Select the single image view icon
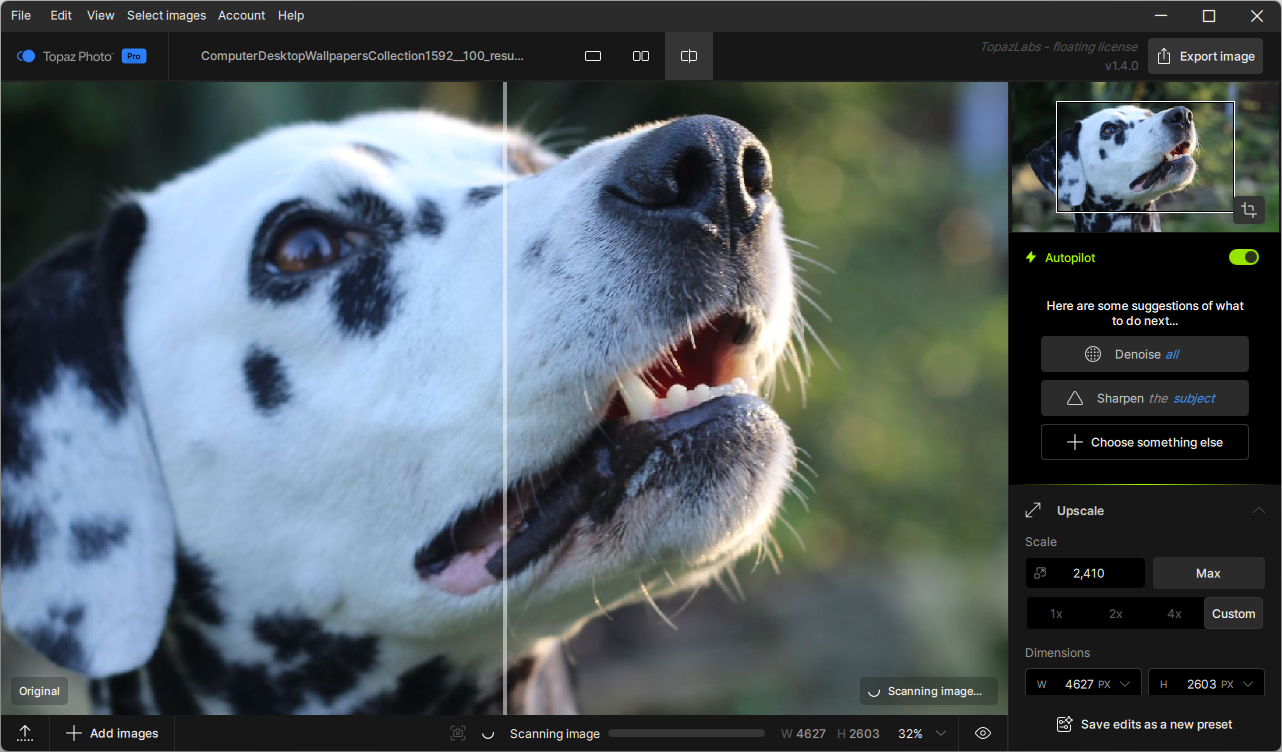 593,56
